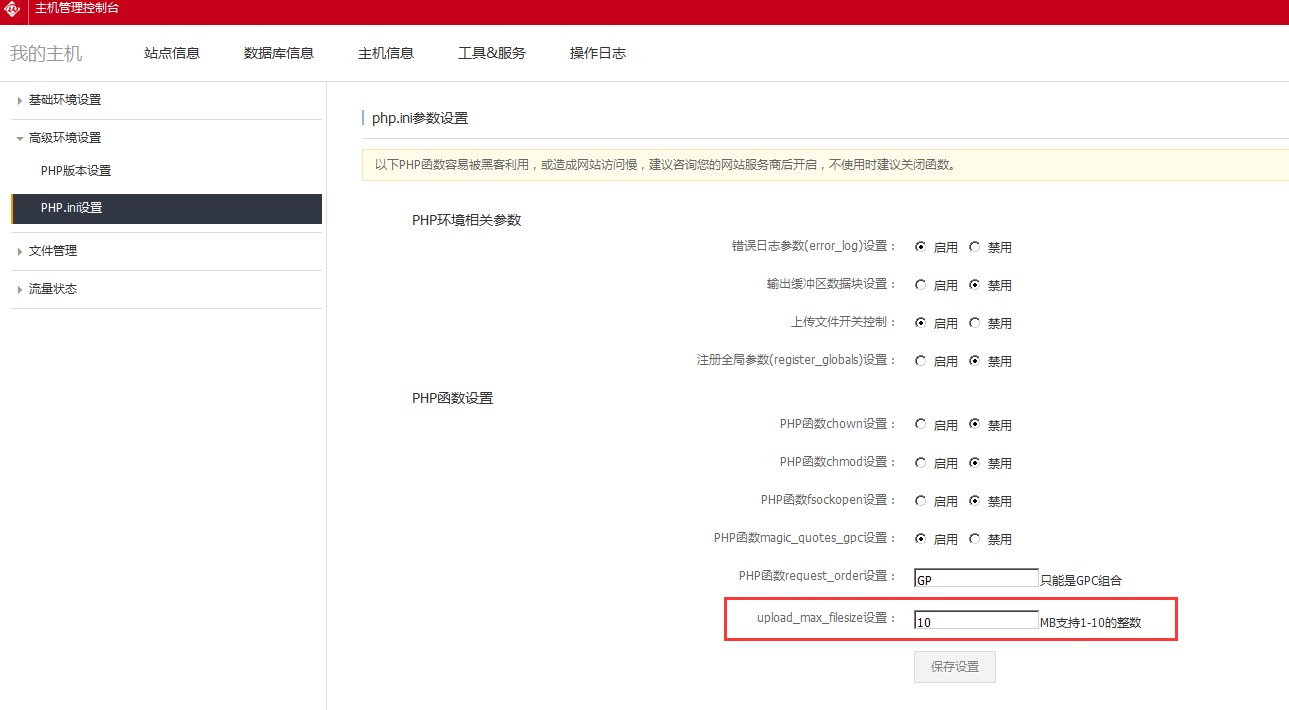Open PHP版本设置 in sidebar
This screenshot has height=710, width=1289.
click(x=76, y=171)
